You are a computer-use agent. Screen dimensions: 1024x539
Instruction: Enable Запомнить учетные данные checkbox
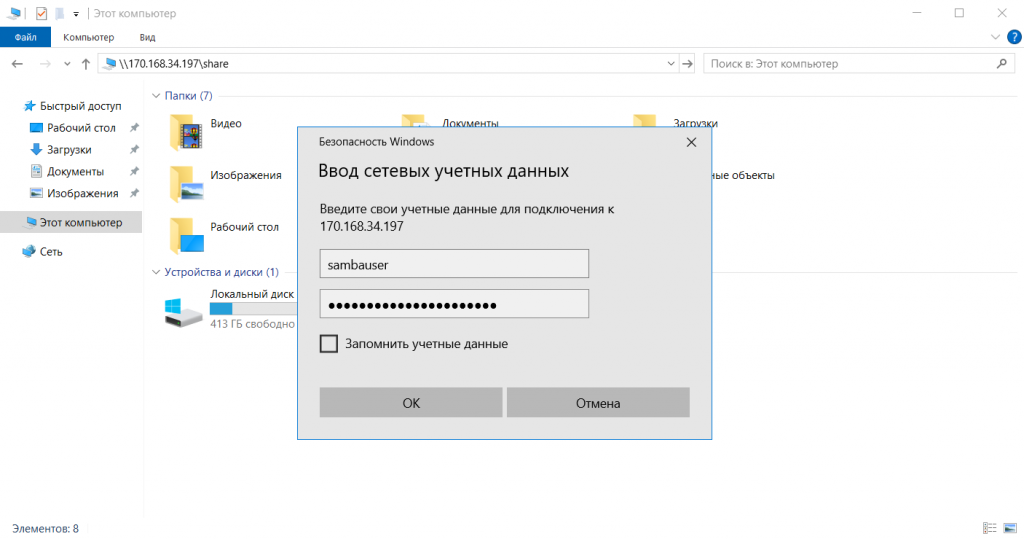[x=328, y=344]
